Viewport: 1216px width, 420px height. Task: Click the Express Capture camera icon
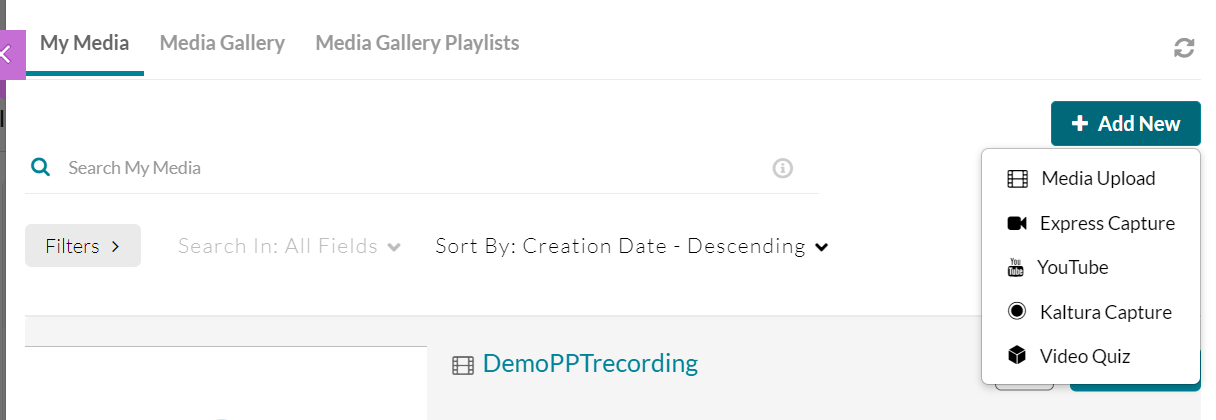click(1017, 223)
